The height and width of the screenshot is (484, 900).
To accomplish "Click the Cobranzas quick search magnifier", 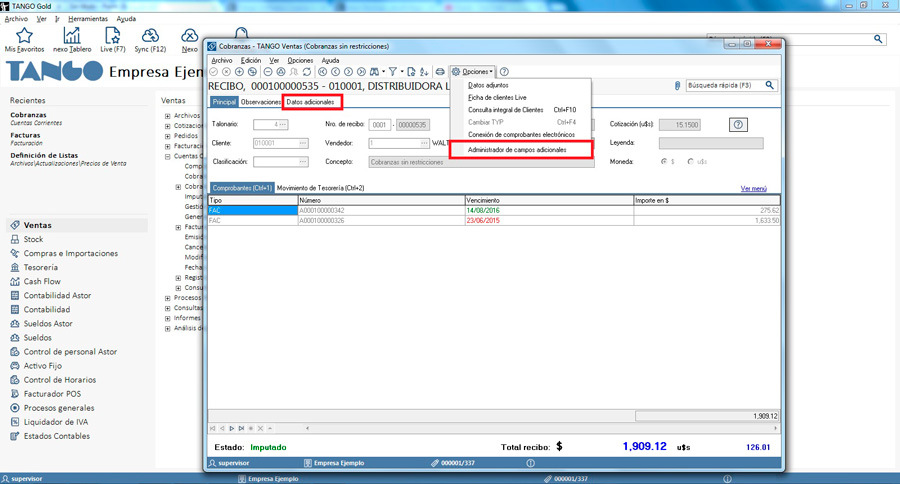I will (770, 85).
